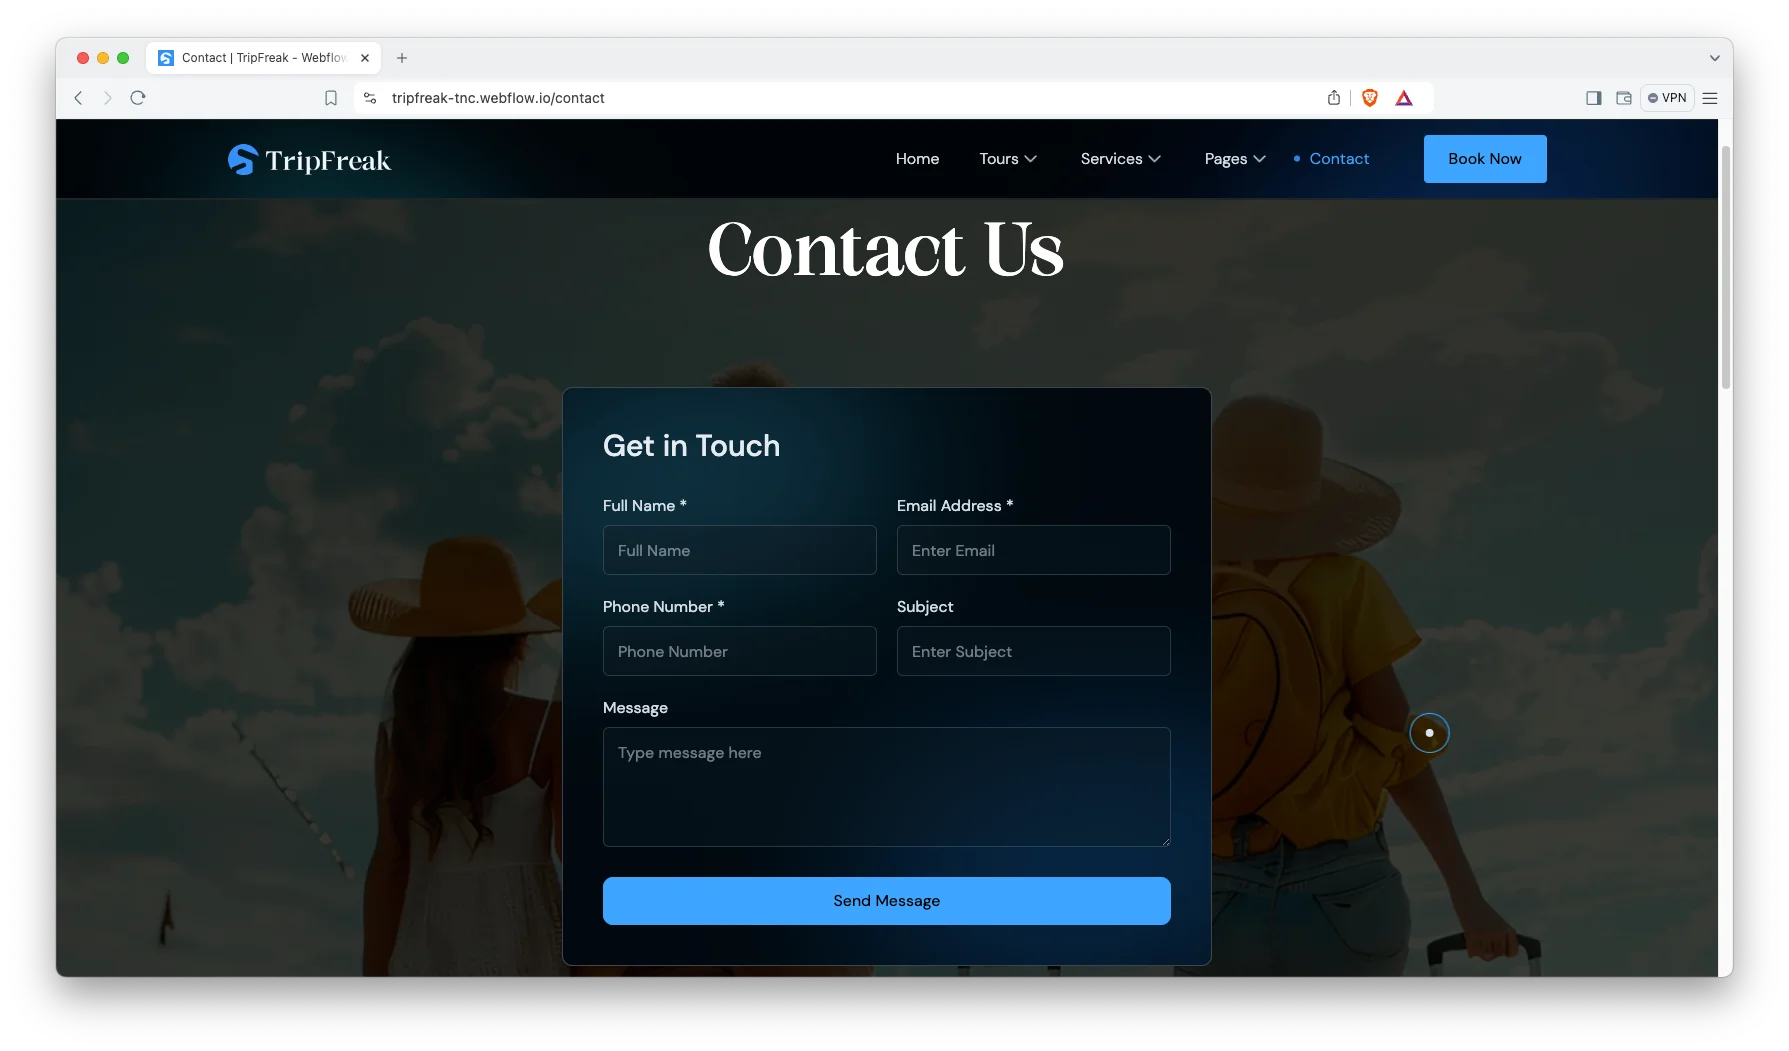Click the Type message here textarea
1789x1051 pixels.
click(886, 787)
